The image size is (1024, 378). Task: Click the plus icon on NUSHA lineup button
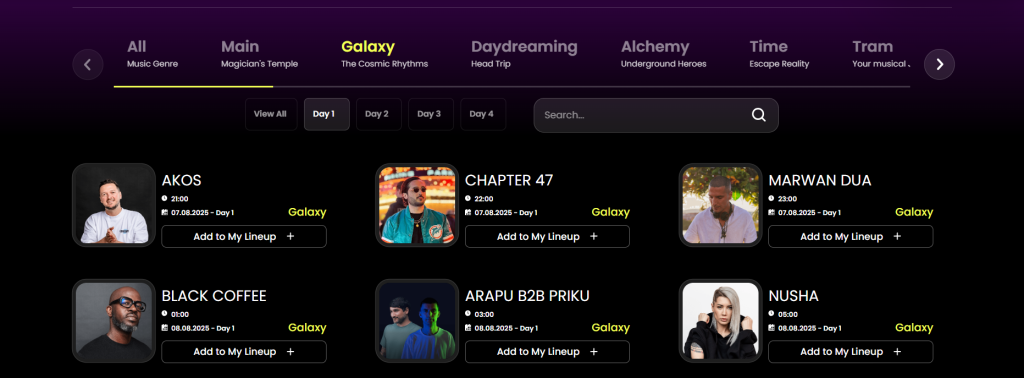[897, 351]
